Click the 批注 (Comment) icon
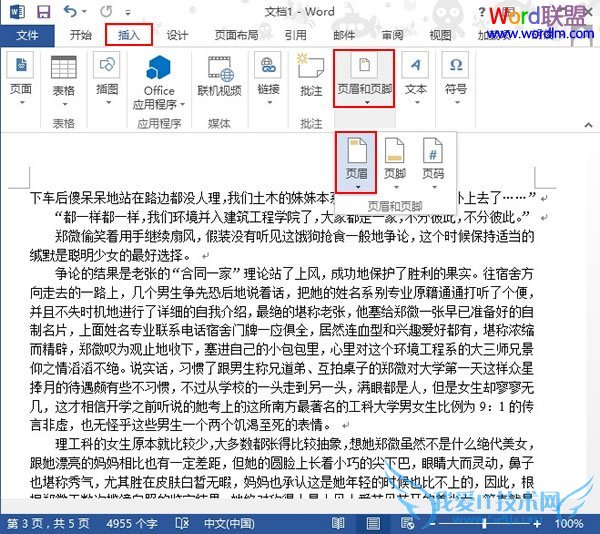This screenshot has height=534, width=600. pyautogui.click(x=311, y=66)
